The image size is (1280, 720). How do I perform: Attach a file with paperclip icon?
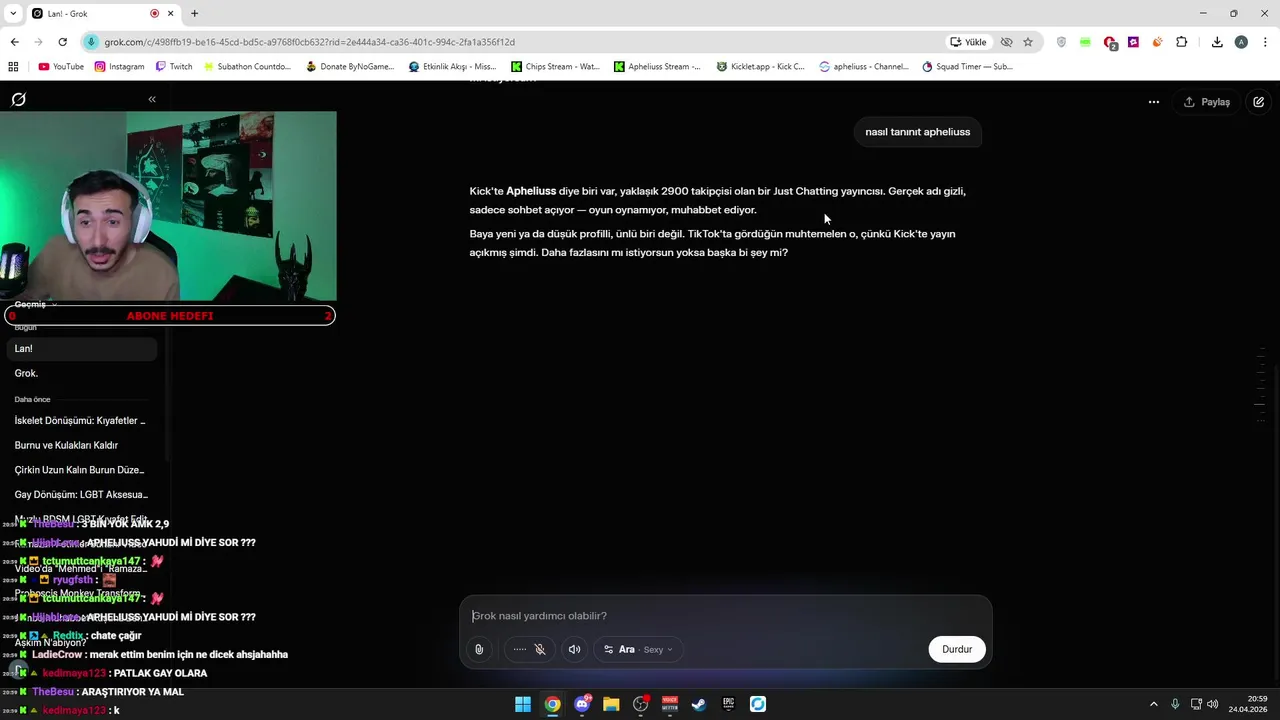479,649
